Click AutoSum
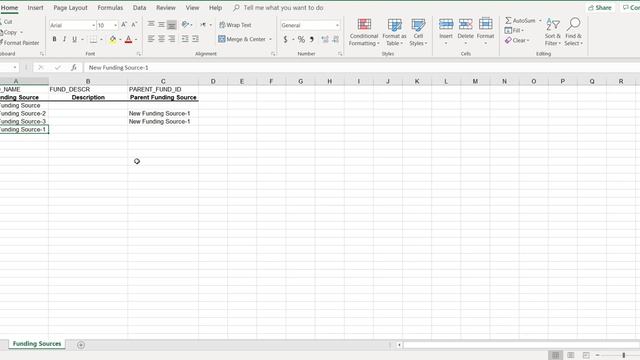Screen dimensions: 640x360 [x=520, y=20]
